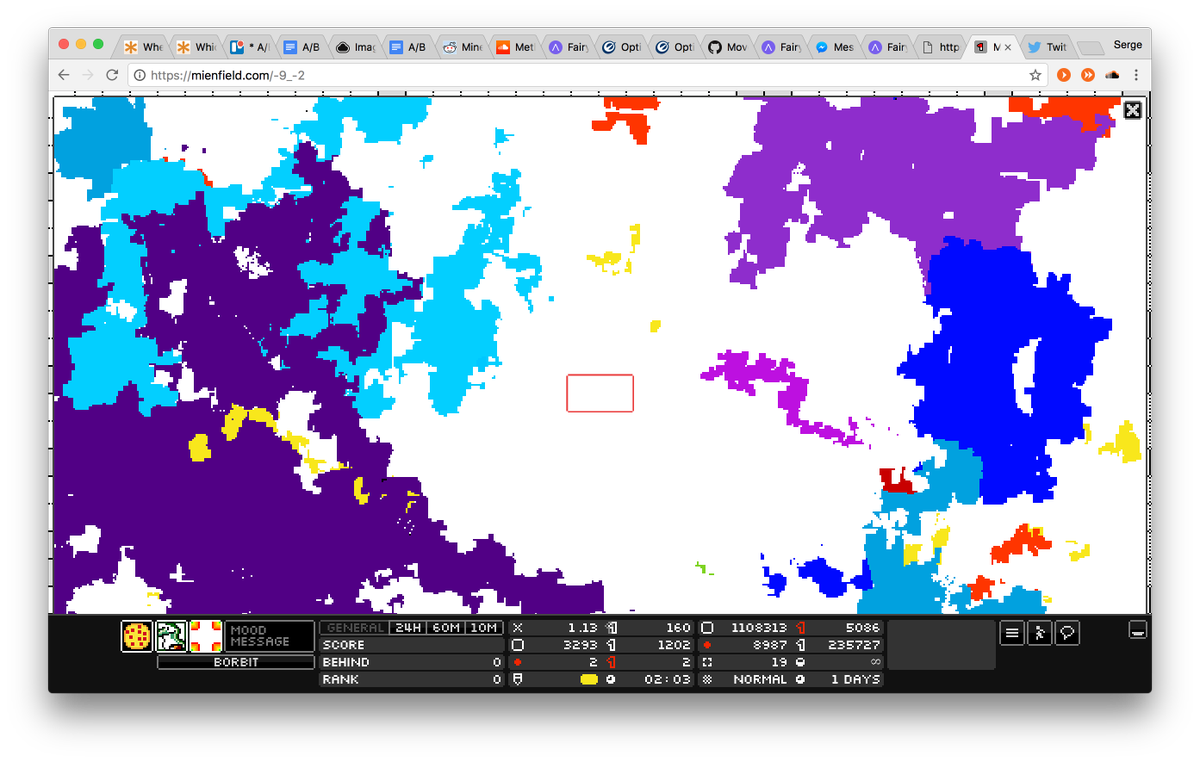Click the RANK row label
The width and height of the screenshot is (1200, 762).
[340, 679]
